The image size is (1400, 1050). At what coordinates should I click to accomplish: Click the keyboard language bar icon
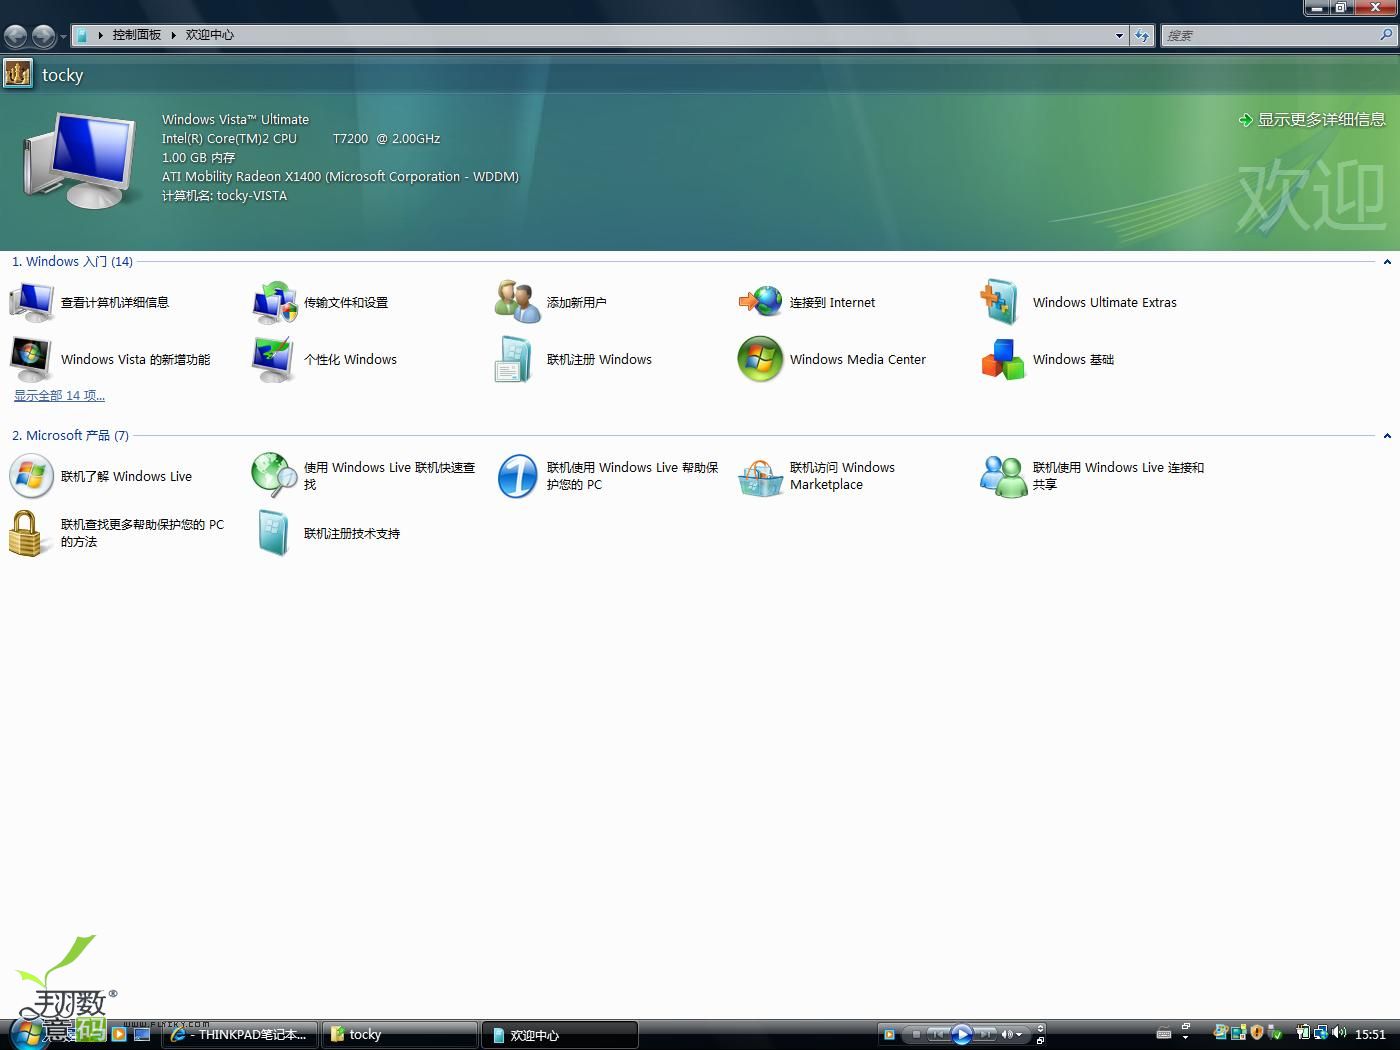tap(1163, 1033)
